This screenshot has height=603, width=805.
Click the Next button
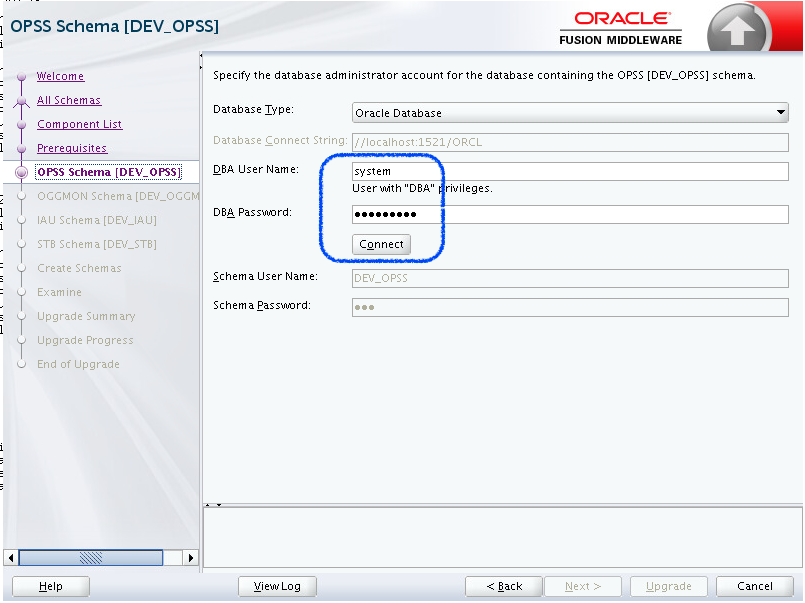click(583, 586)
